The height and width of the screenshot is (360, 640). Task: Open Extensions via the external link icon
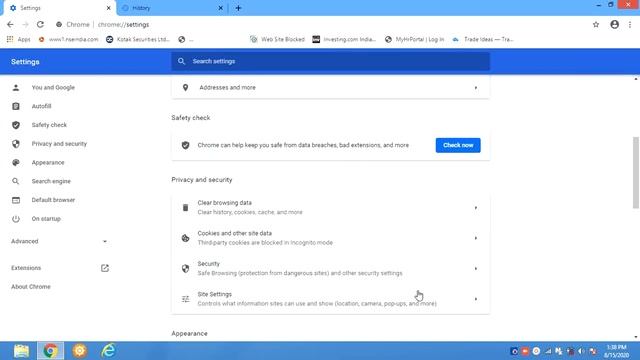[x=105, y=268]
